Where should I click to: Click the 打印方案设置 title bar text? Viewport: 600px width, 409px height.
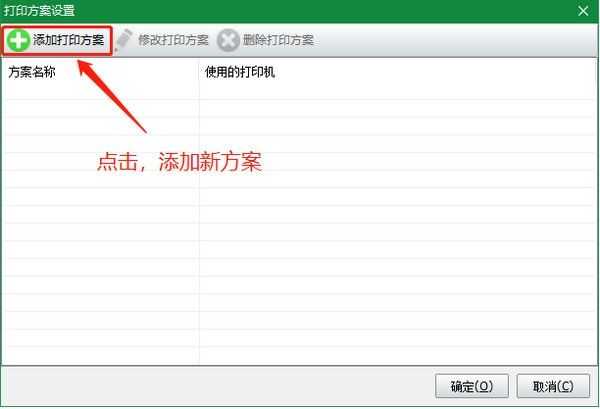pos(39,11)
